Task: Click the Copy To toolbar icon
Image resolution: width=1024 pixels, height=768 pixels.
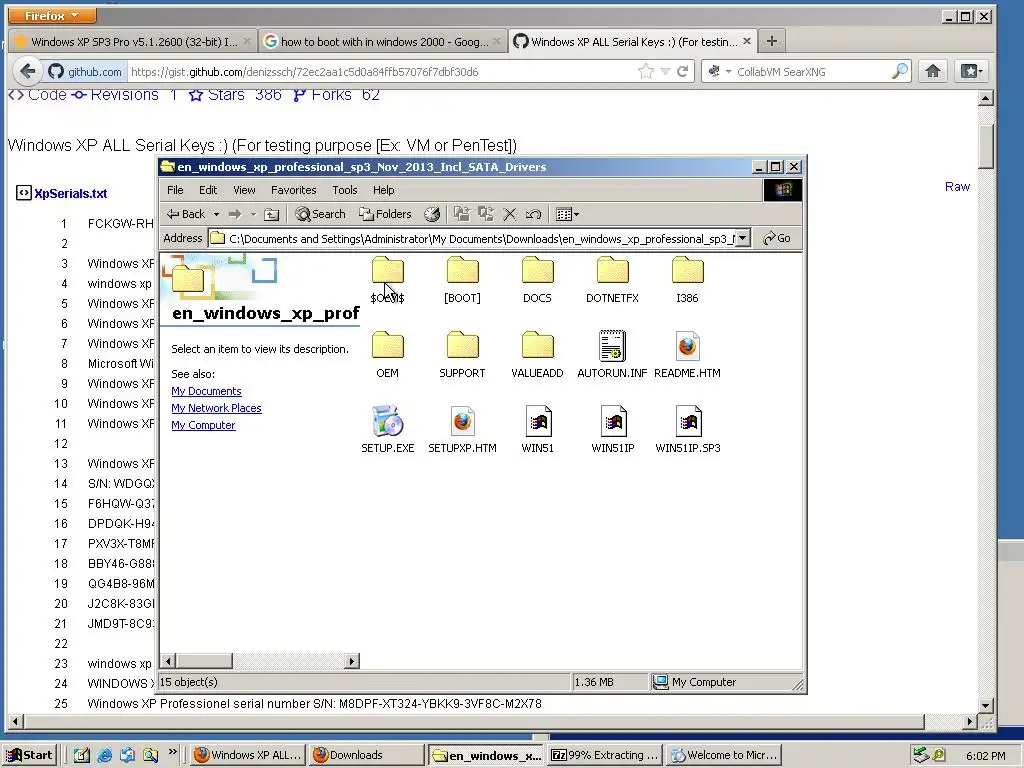Action: 486,214
